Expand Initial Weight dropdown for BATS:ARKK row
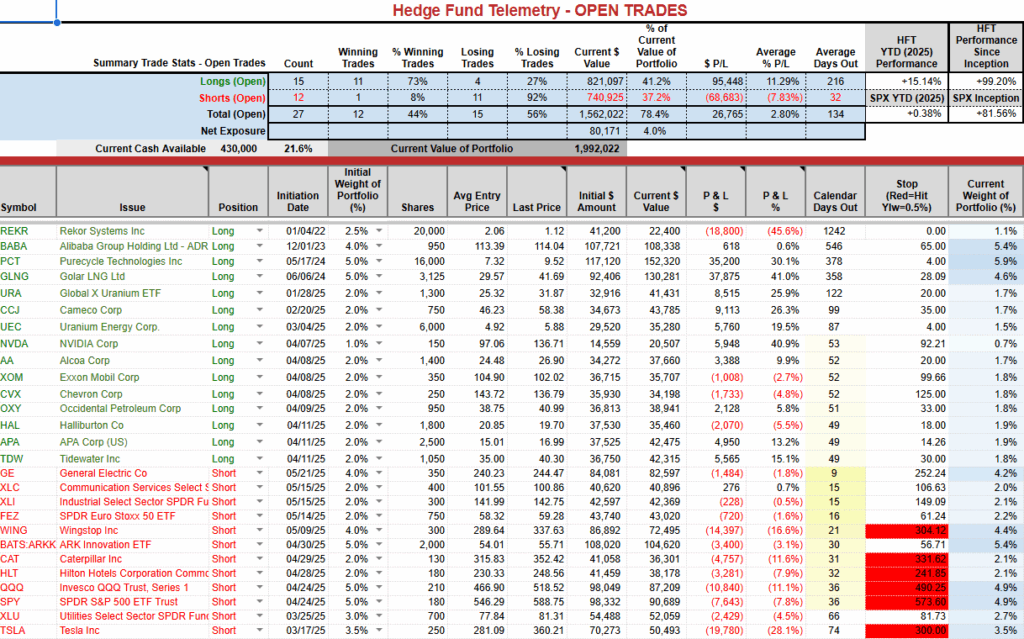The width and height of the screenshot is (1024, 639). point(379,545)
